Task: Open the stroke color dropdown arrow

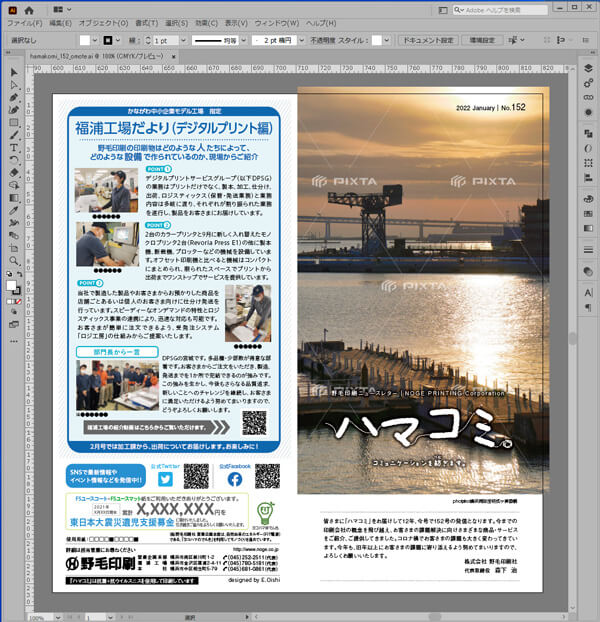Action: pyautogui.click(x=118, y=40)
